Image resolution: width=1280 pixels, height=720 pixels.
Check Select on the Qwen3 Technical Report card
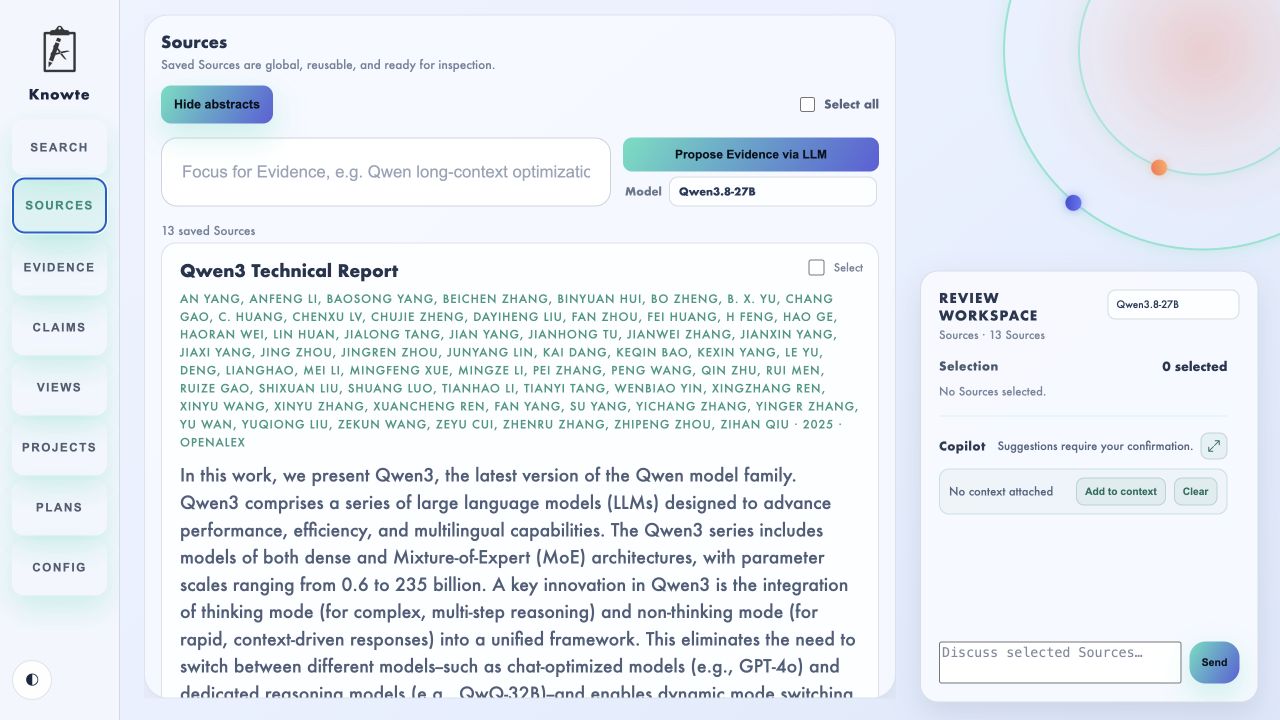click(816, 268)
